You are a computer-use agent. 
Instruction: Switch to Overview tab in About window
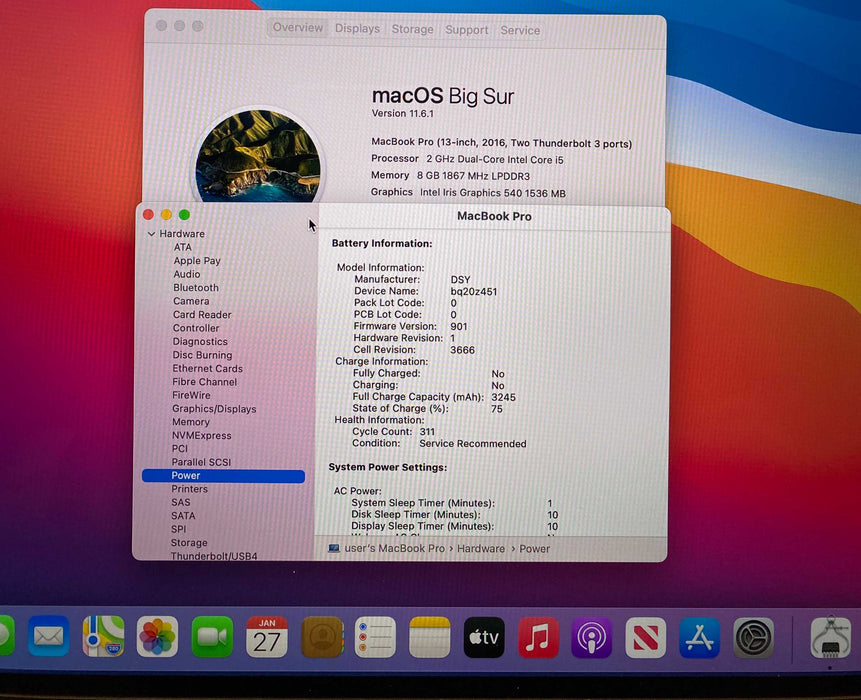point(298,27)
